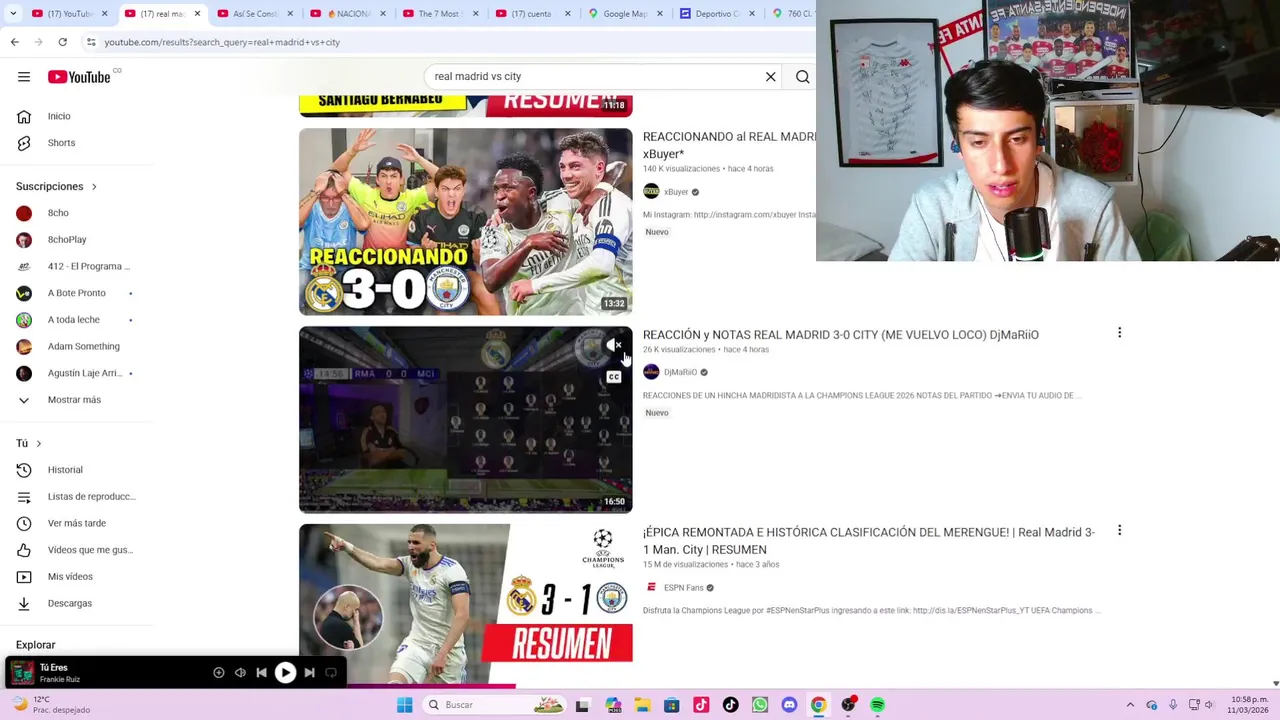
Task: Expand the 'Tú' section chevron
Action: pos(38,443)
